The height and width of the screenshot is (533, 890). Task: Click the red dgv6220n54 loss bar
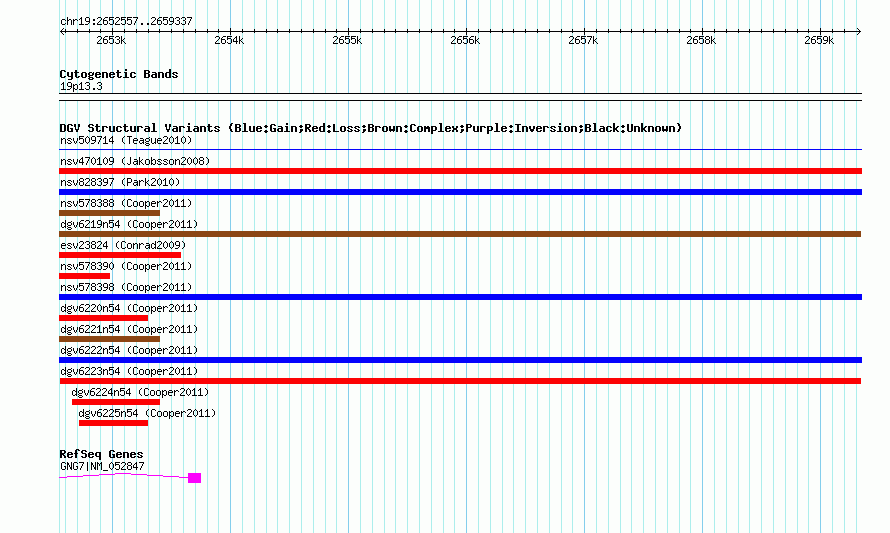[103, 318]
